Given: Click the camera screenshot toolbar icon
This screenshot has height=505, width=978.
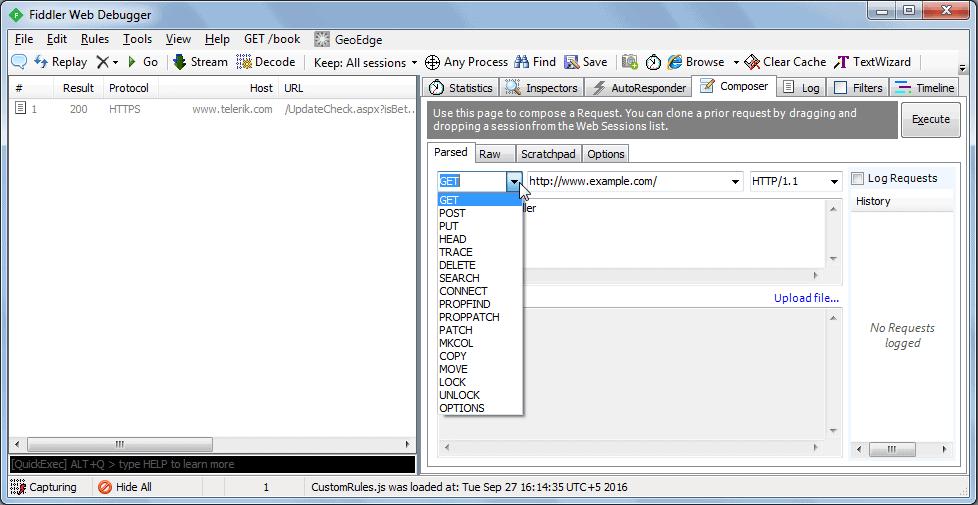Looking at the screenshot, I should [x=630, y=62].
